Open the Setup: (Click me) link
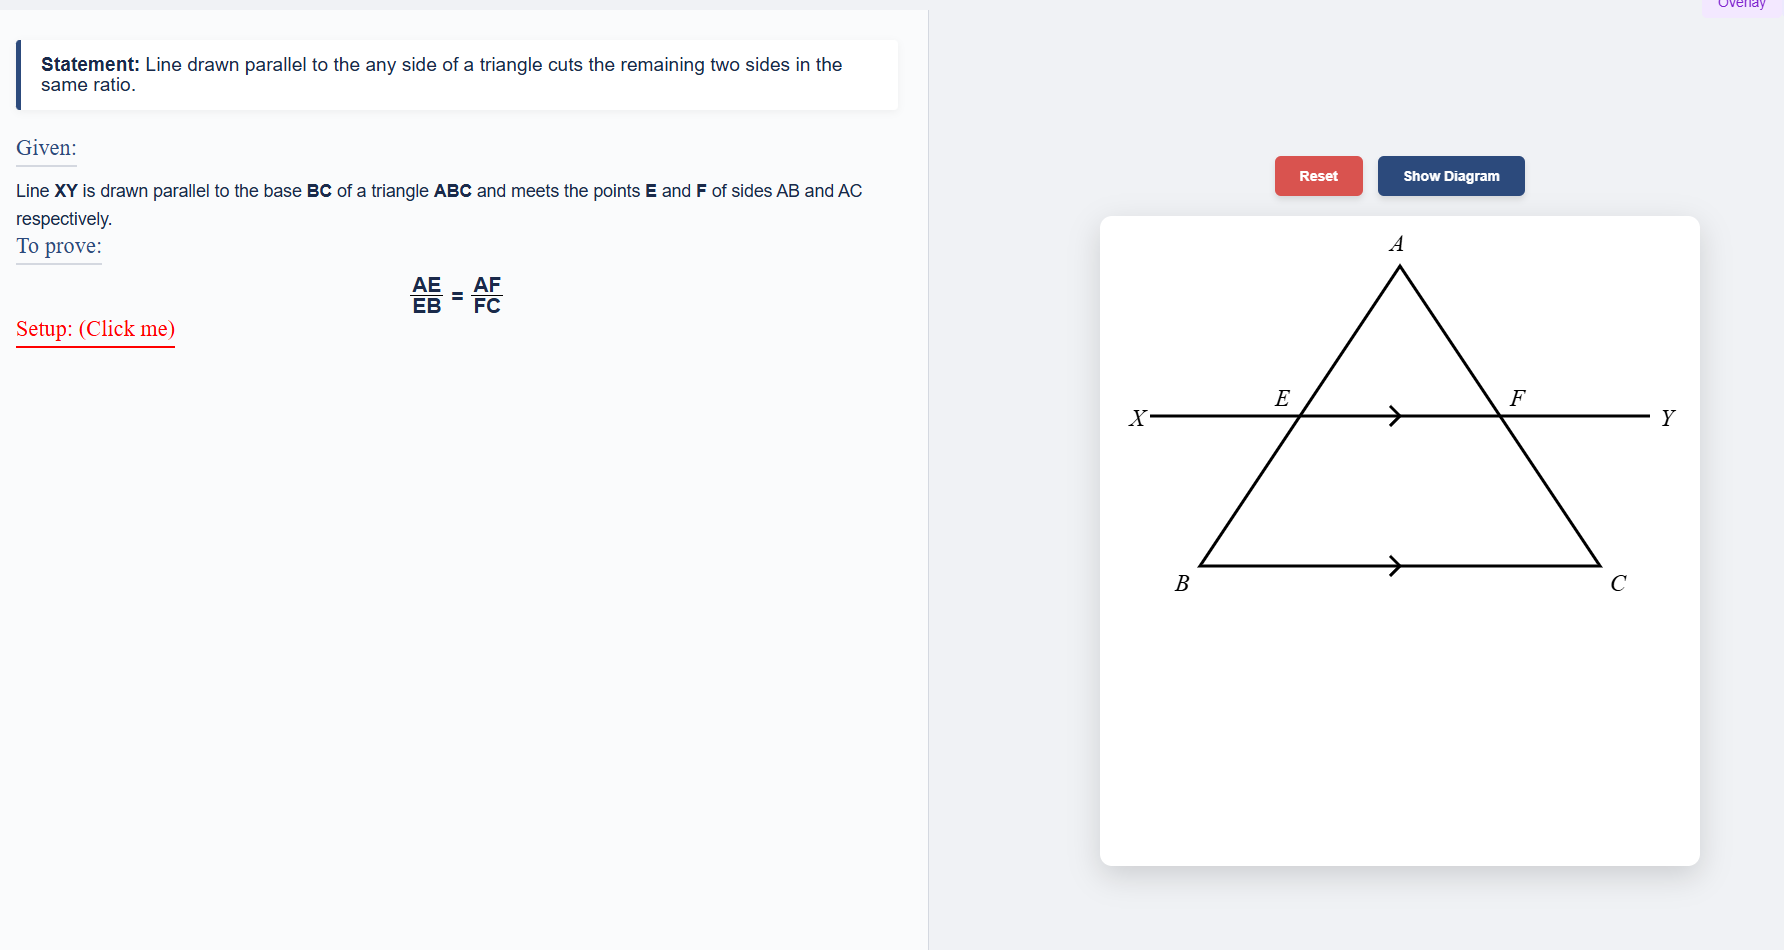The width and height of the screenshot is (1784, 950). [x=95, y=329]
